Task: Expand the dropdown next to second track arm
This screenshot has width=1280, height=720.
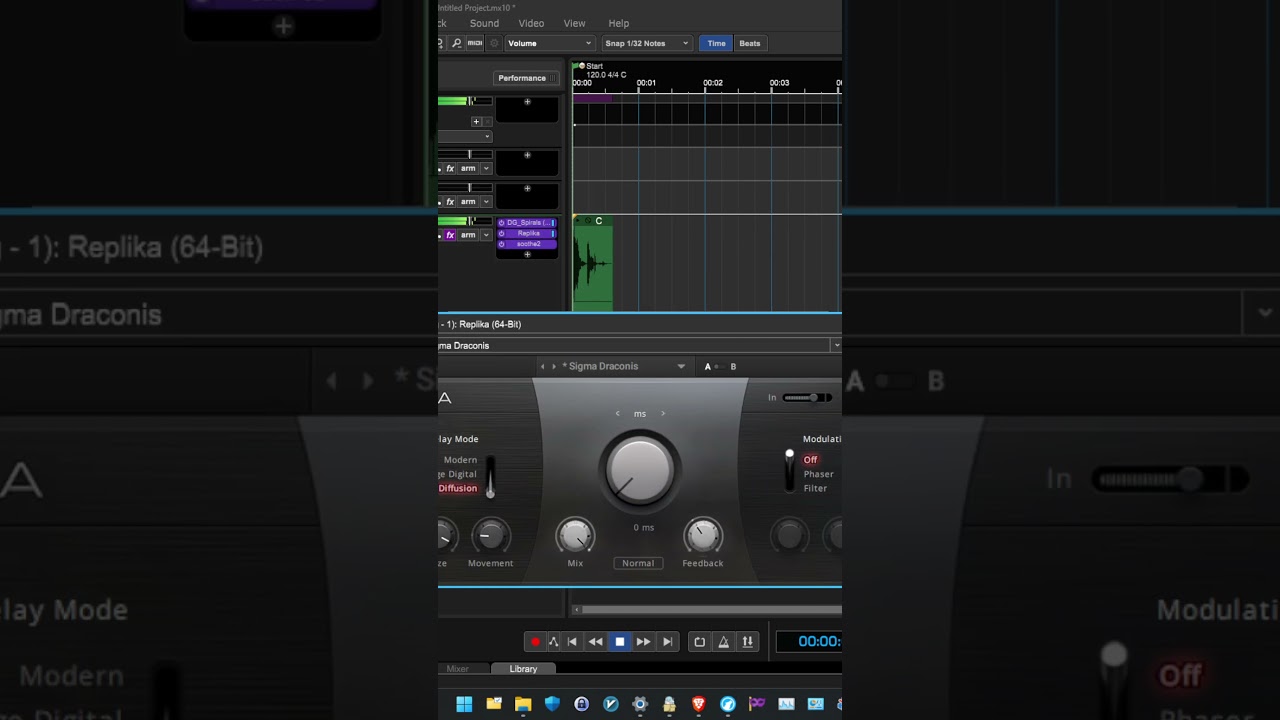Action: [486, 168]
